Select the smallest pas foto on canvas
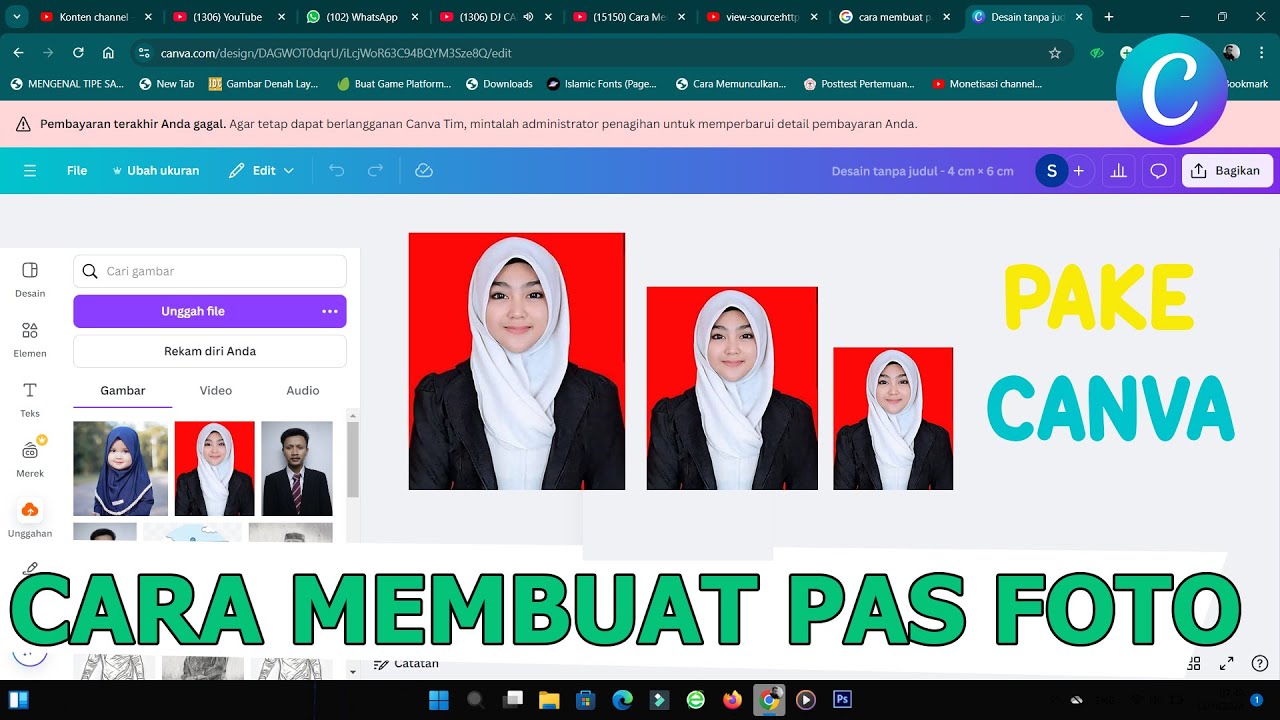The width and height of the screenshot is (1280, 720). point(893,419)
